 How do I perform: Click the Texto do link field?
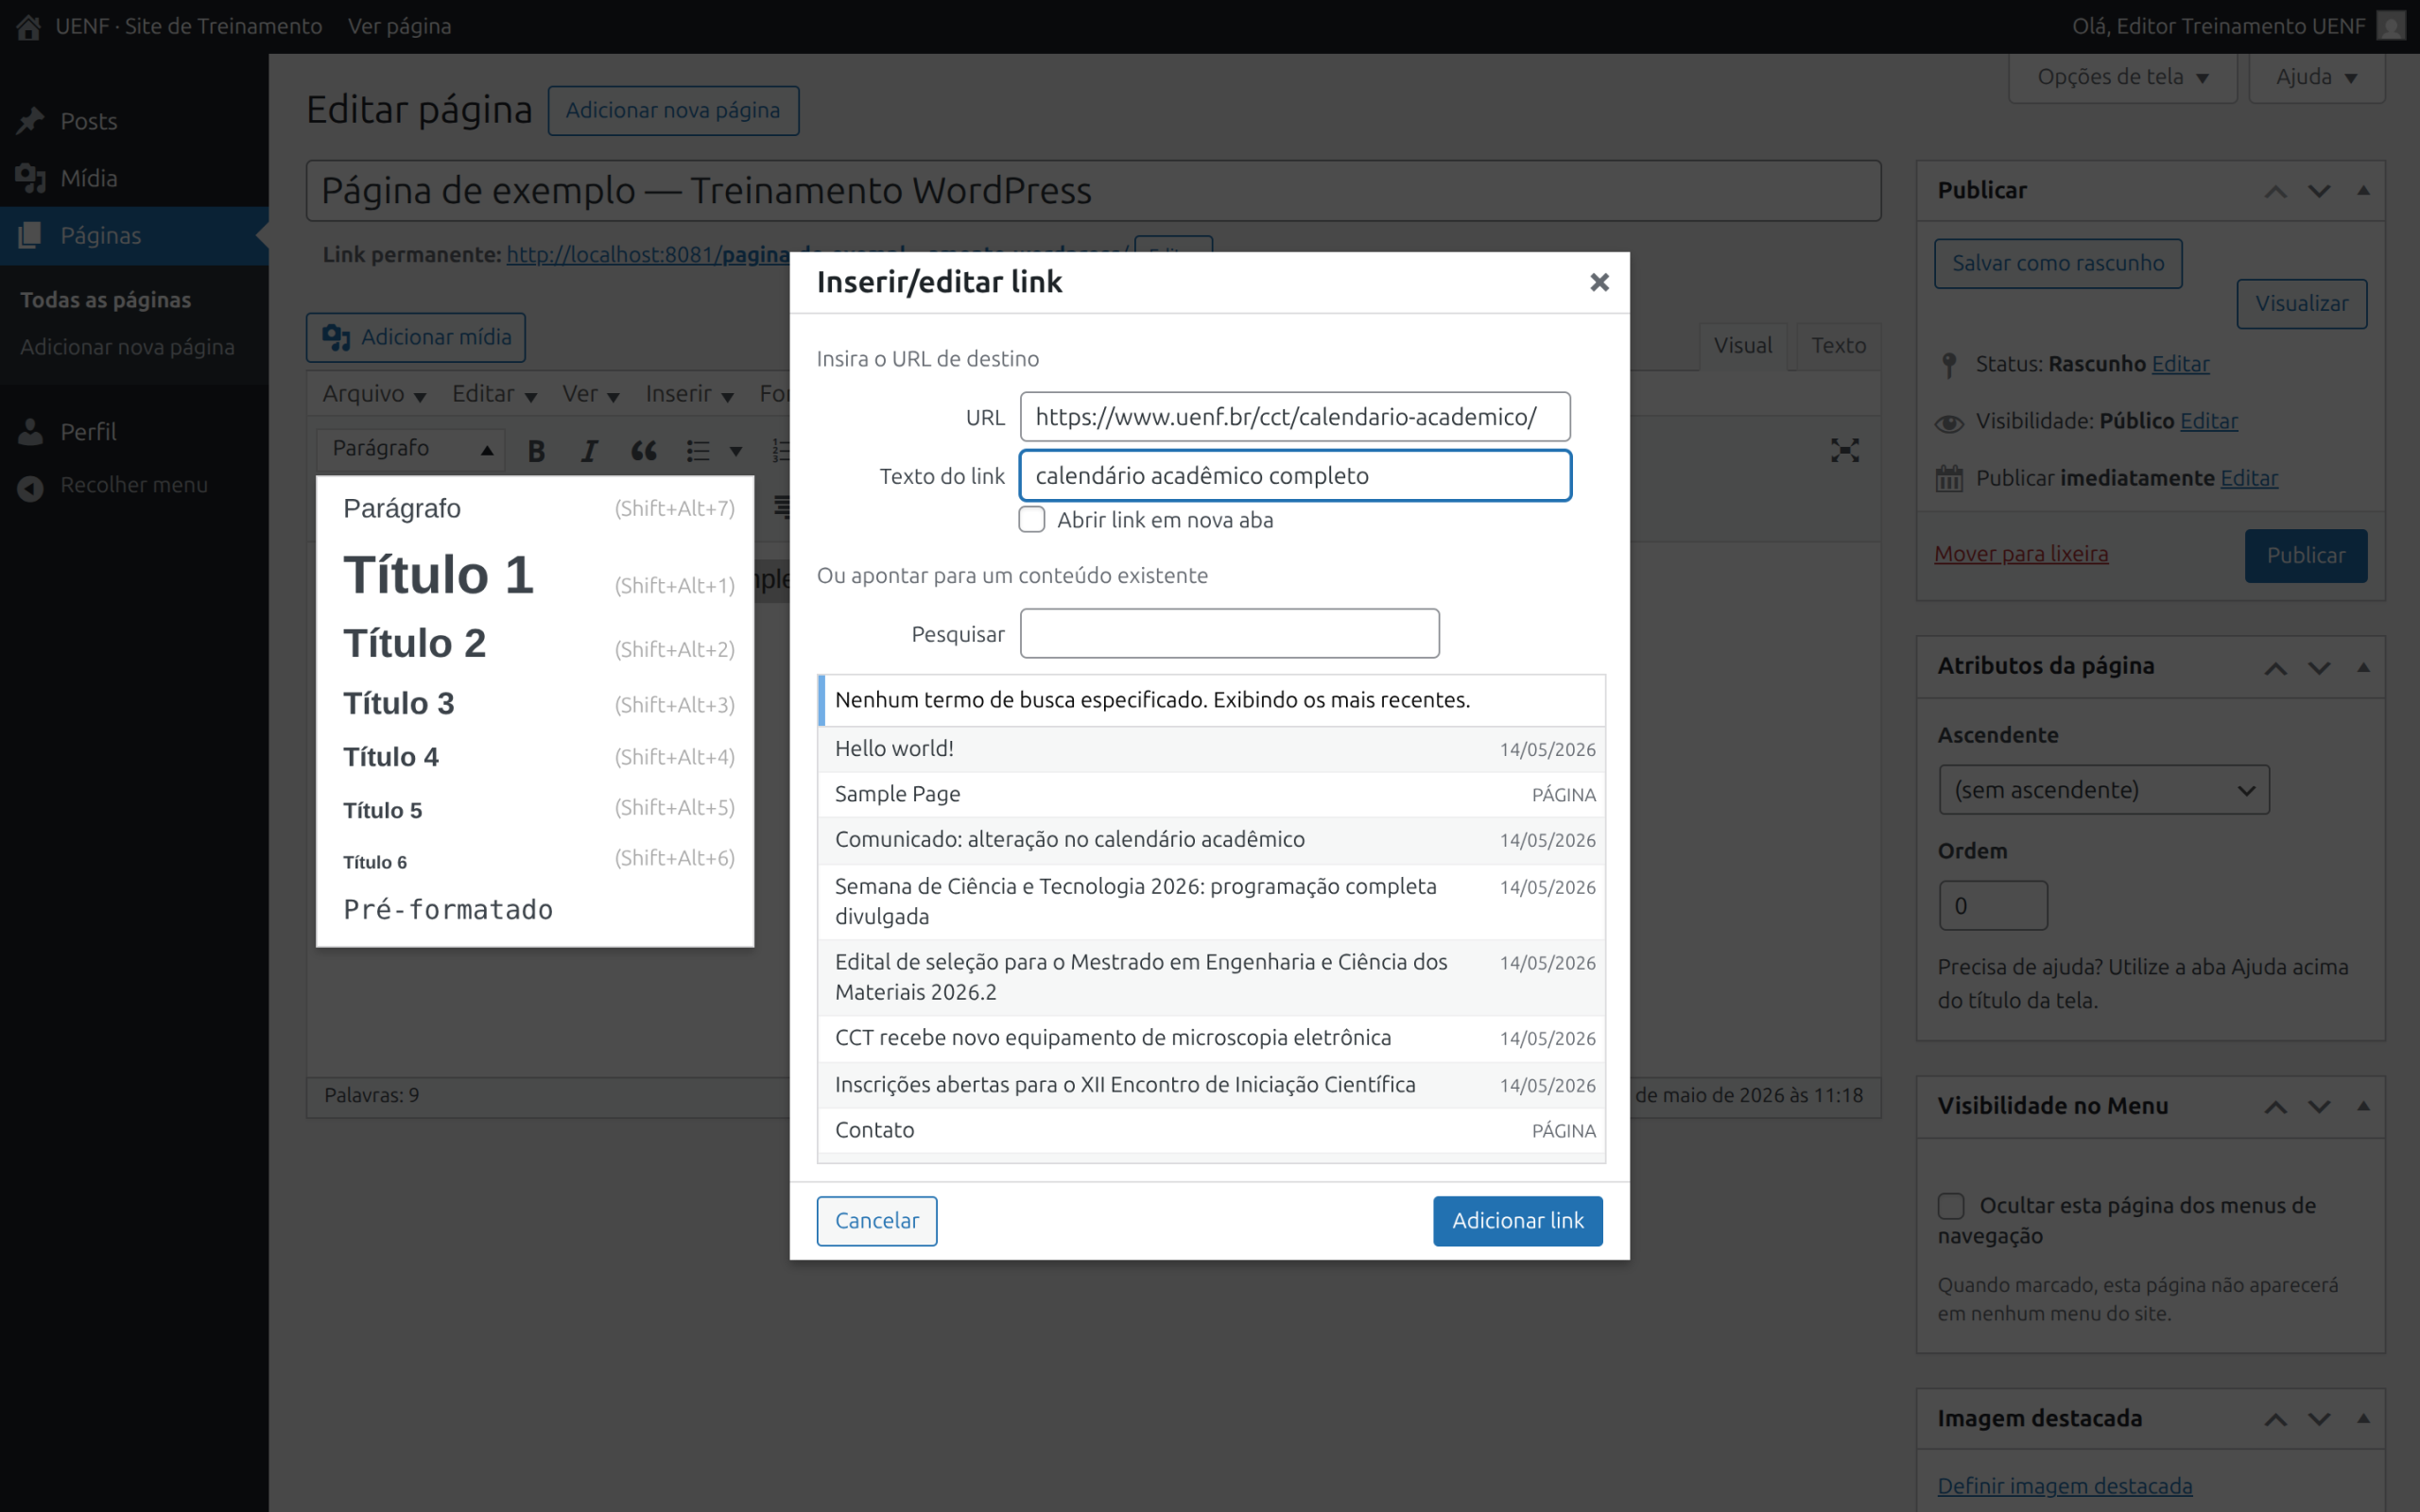[1295, 476]
